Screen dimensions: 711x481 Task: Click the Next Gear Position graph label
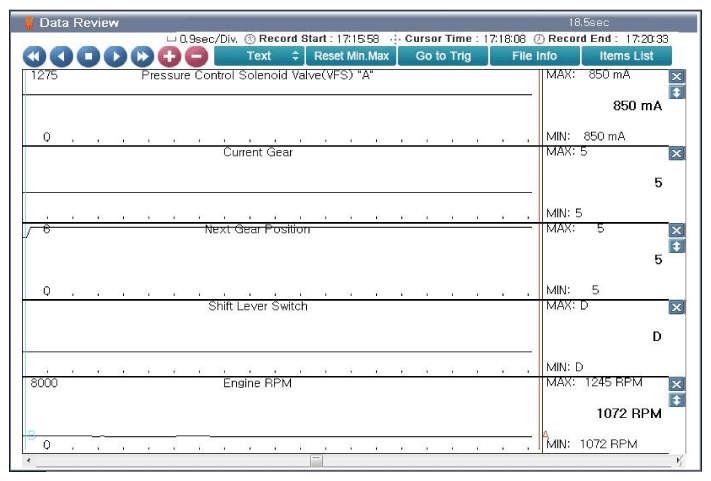tap(258, 229)
